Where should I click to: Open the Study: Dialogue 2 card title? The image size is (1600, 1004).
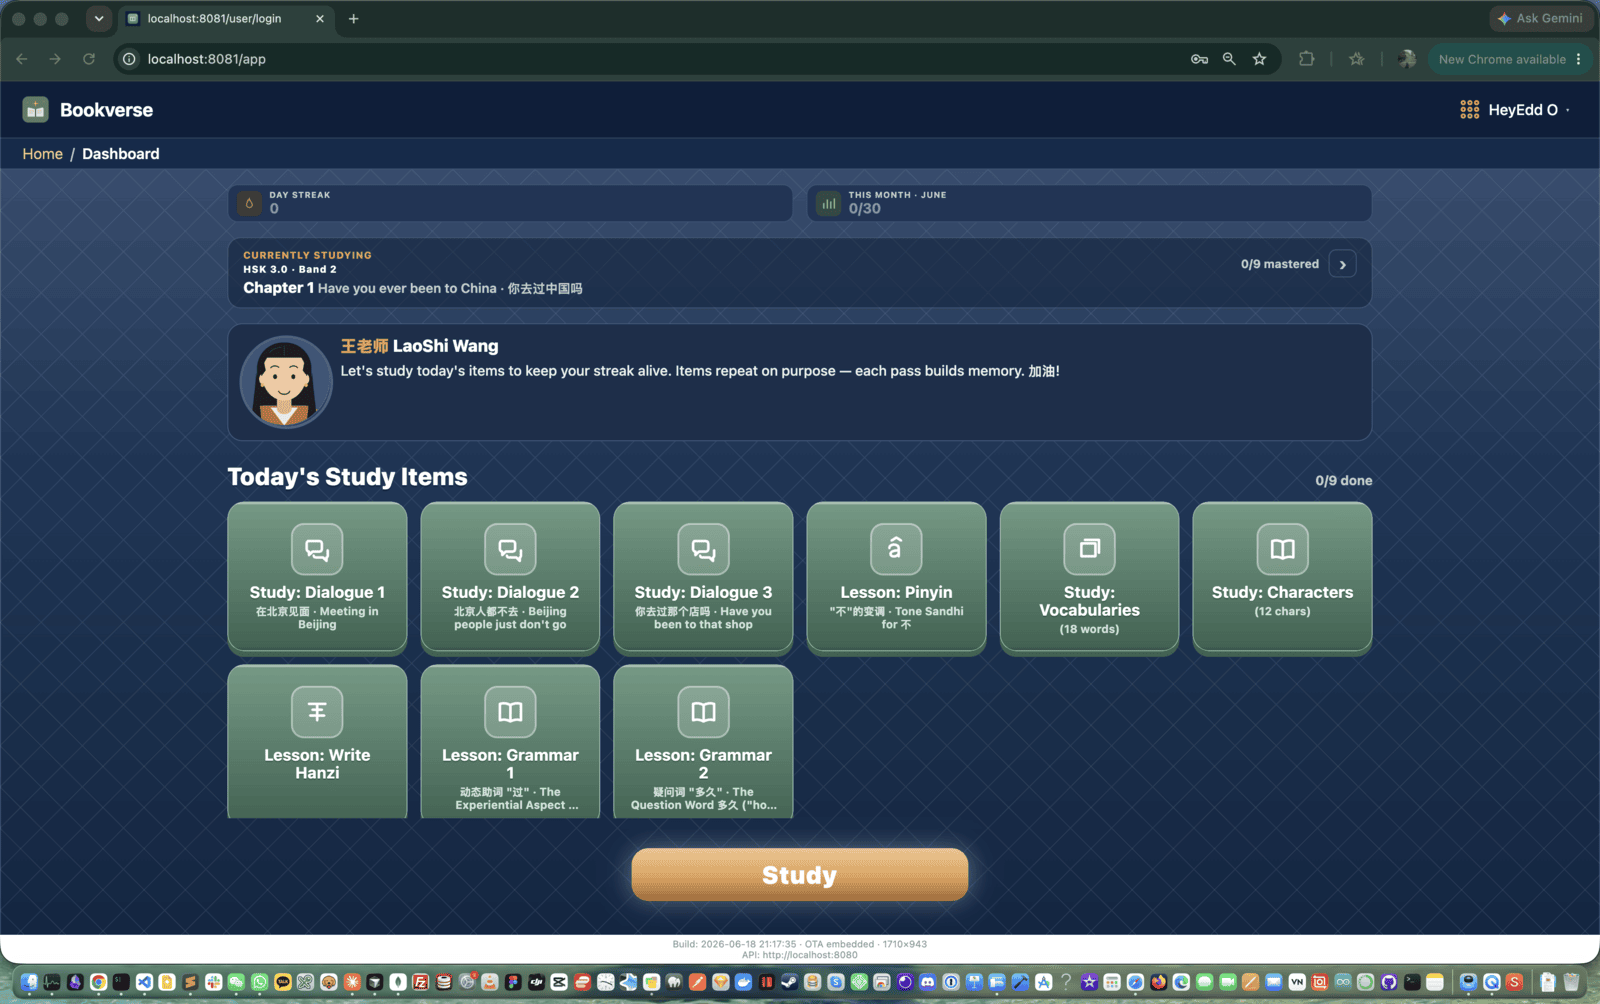click(x=510, y=592)
